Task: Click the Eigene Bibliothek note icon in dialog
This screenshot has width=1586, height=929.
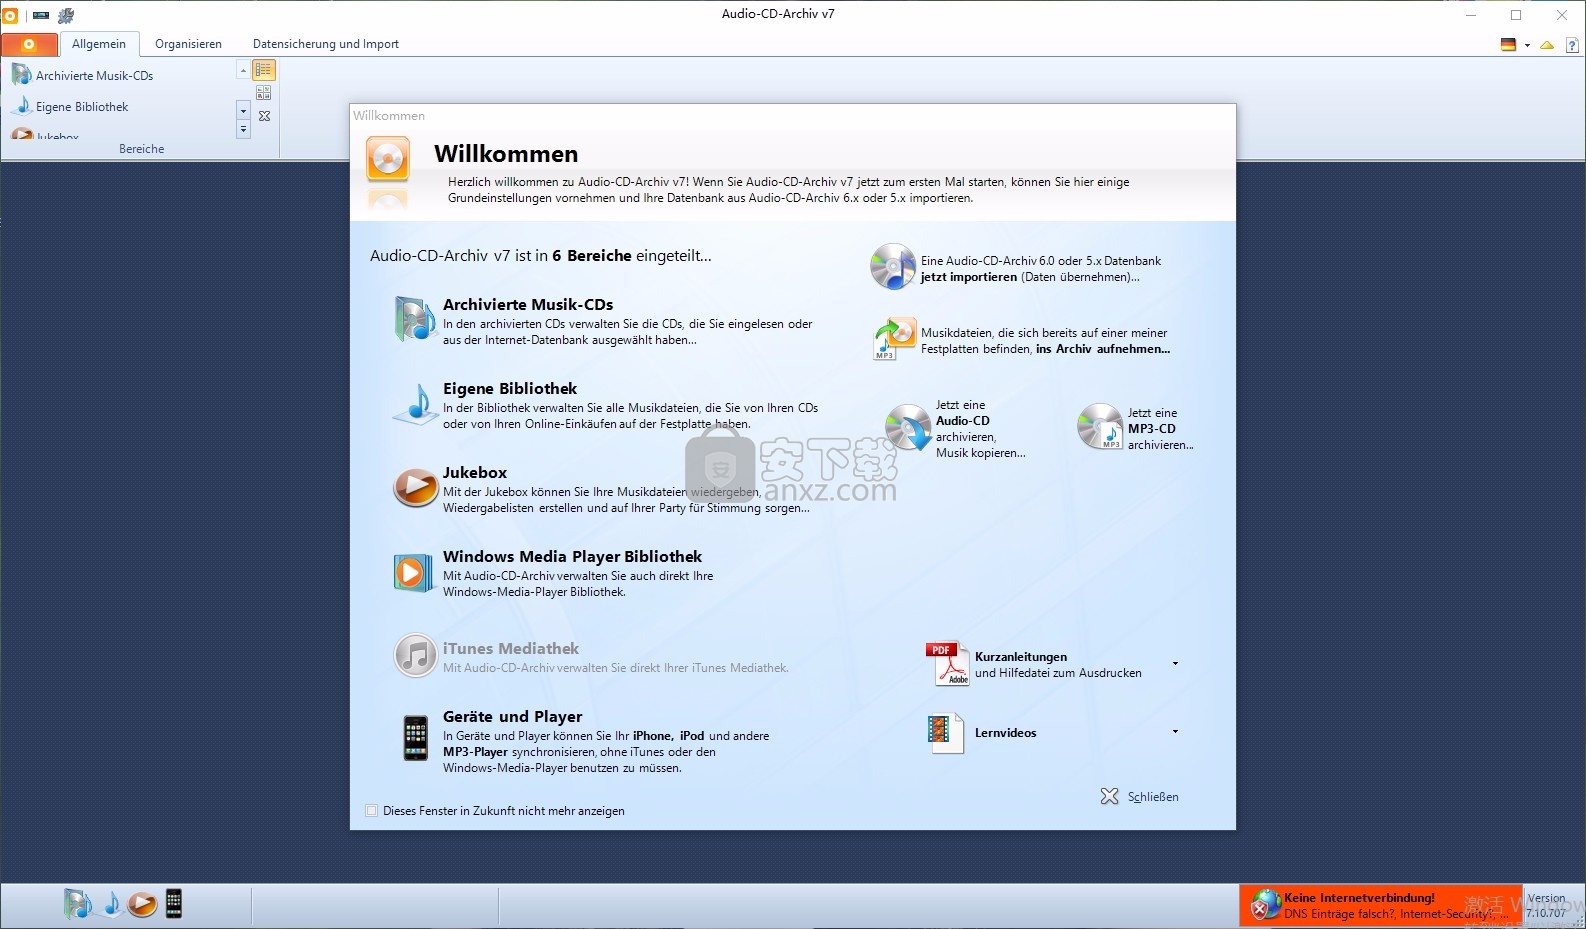Action: pos(415,403)
